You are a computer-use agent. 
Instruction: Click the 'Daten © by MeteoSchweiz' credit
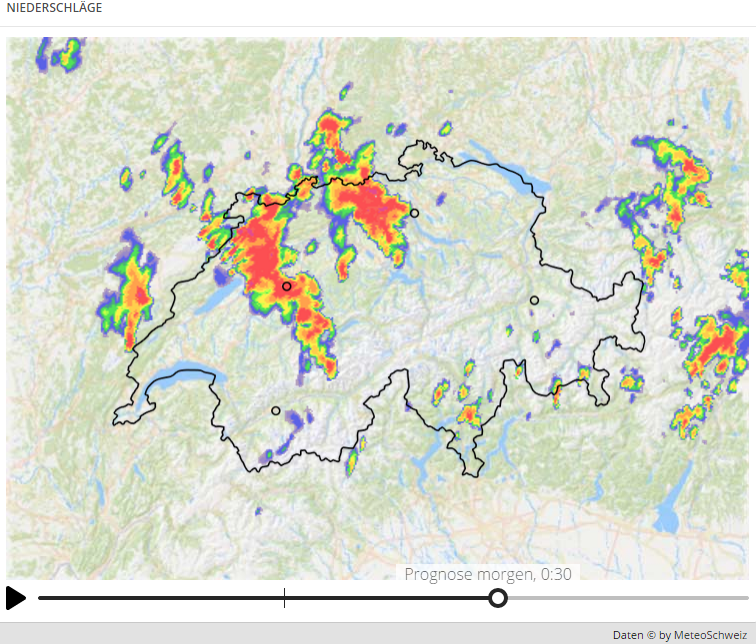click(680, 635)
